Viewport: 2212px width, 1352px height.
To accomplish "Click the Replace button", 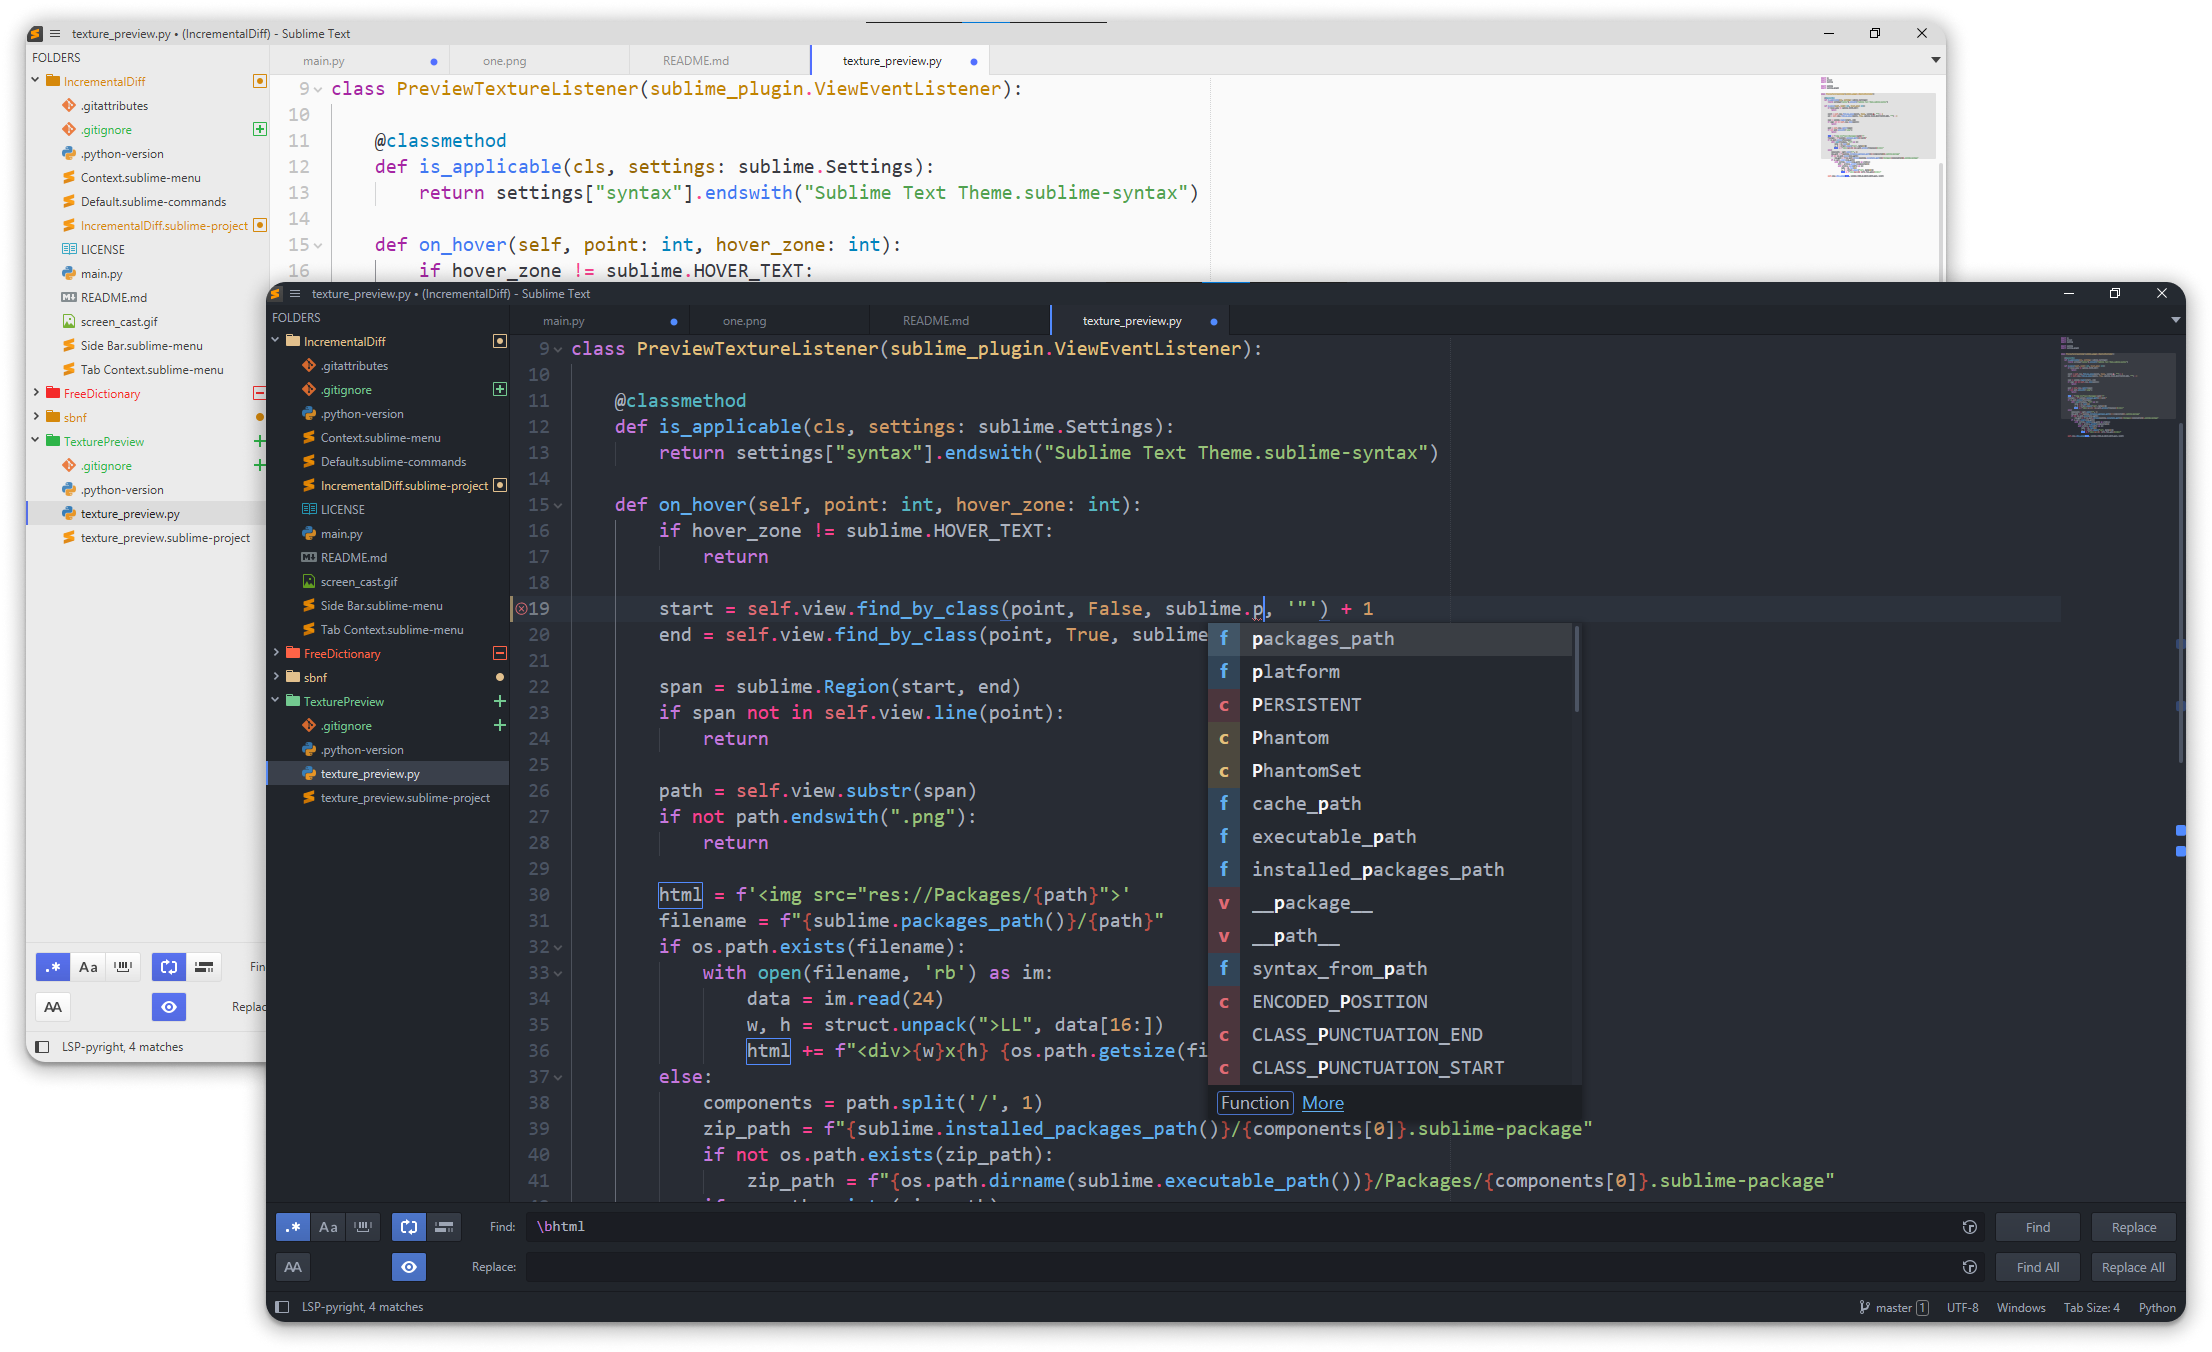I will [2134, 1227].
